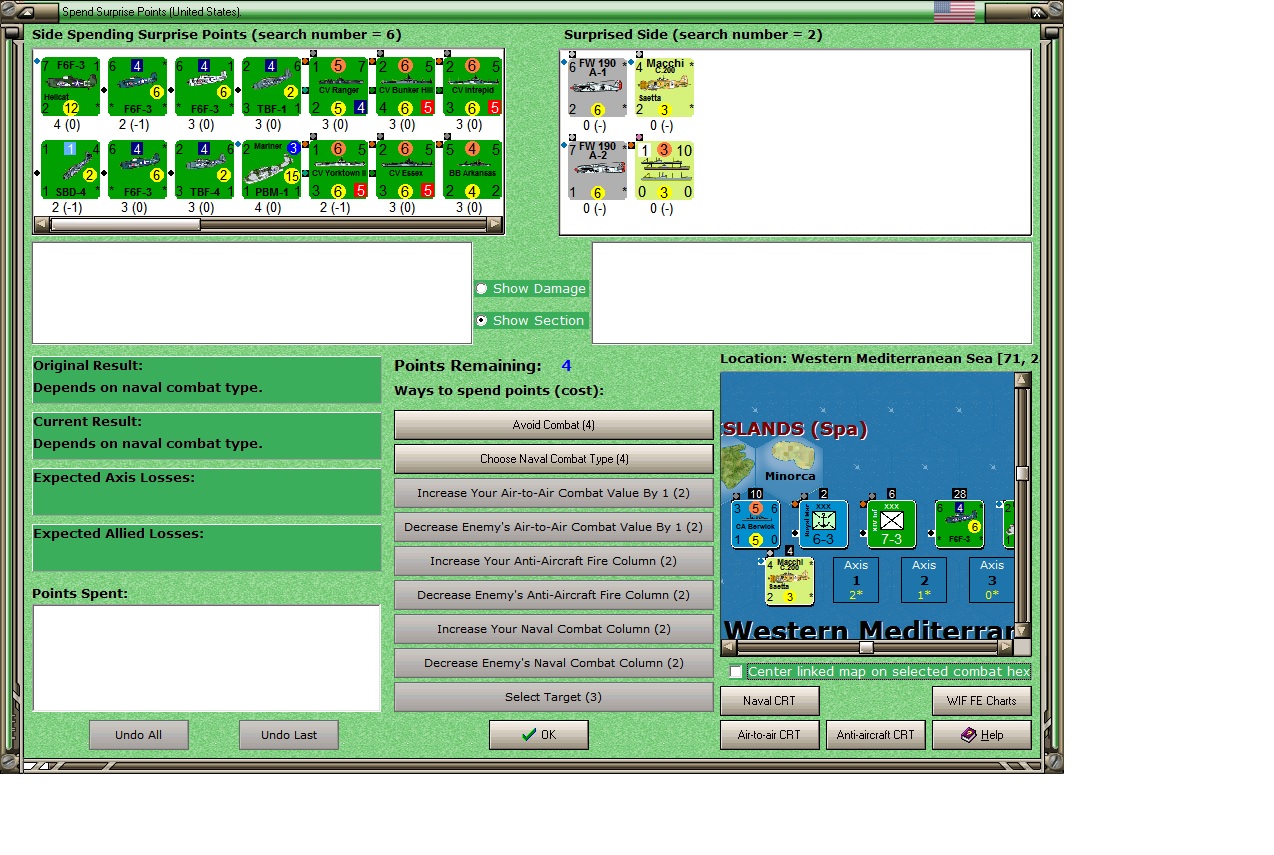This screenshot has height=855, width=1274.
Task: Click the XIV Inf 7-3 unit on map
Action: point(892,525)
